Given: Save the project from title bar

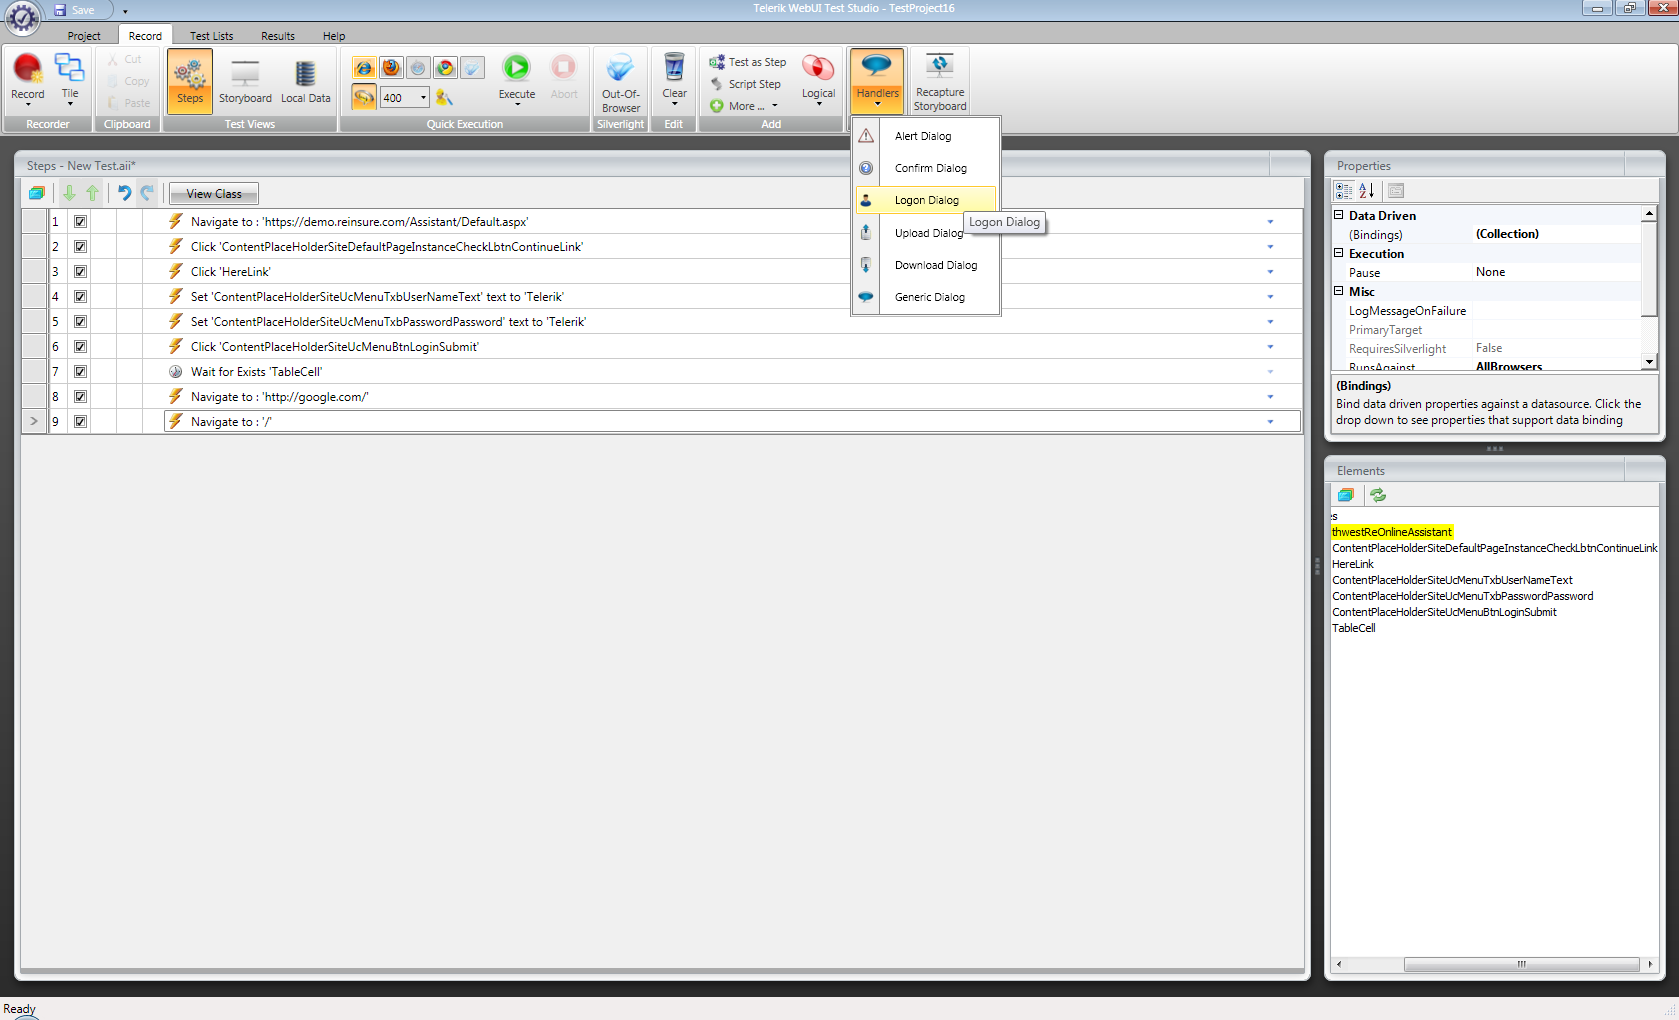Looking at the screenshot, I should 74,10.
